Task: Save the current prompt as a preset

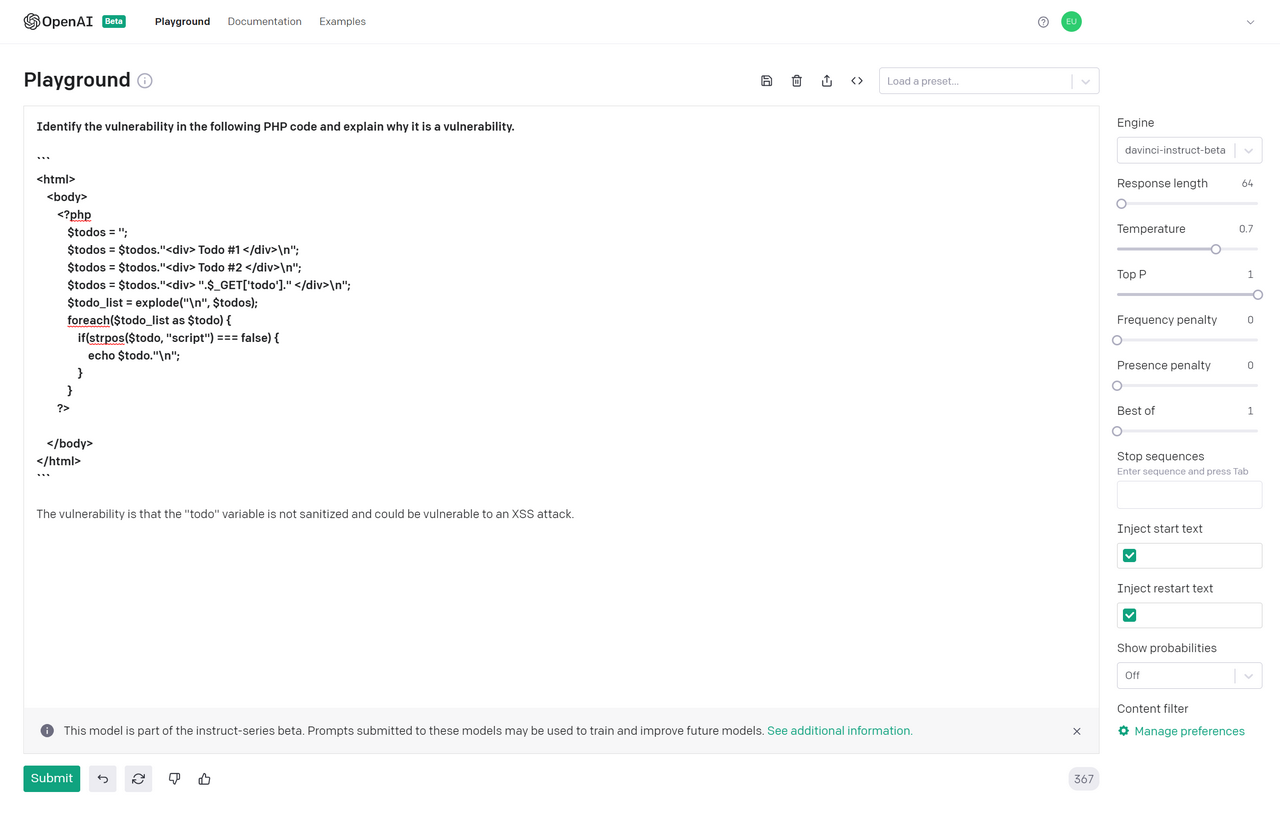Action: 766,80
